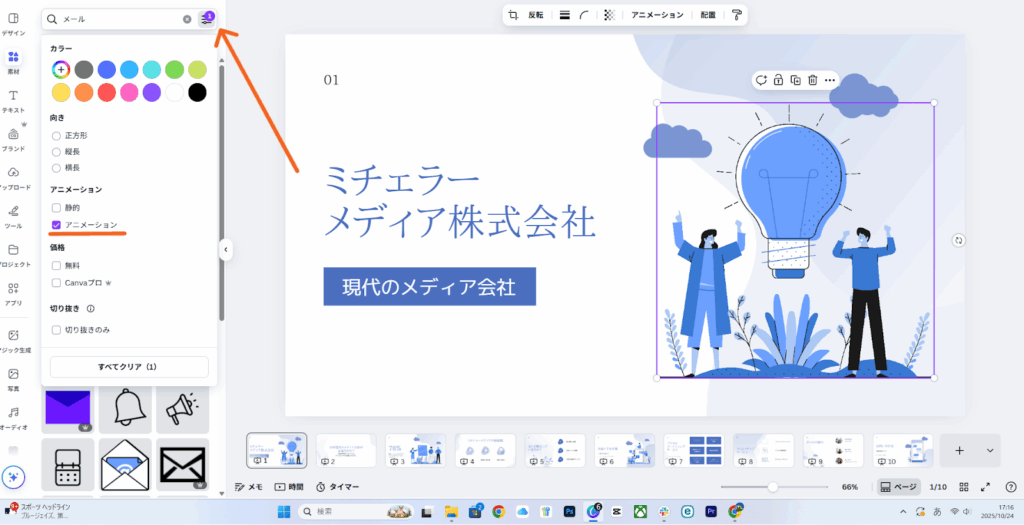Select page 5 thumbnail in the filmstrip
Image resolution: width=1024 pixels, height=525 pixels.
pyautogui.click(x=555, y=450)
